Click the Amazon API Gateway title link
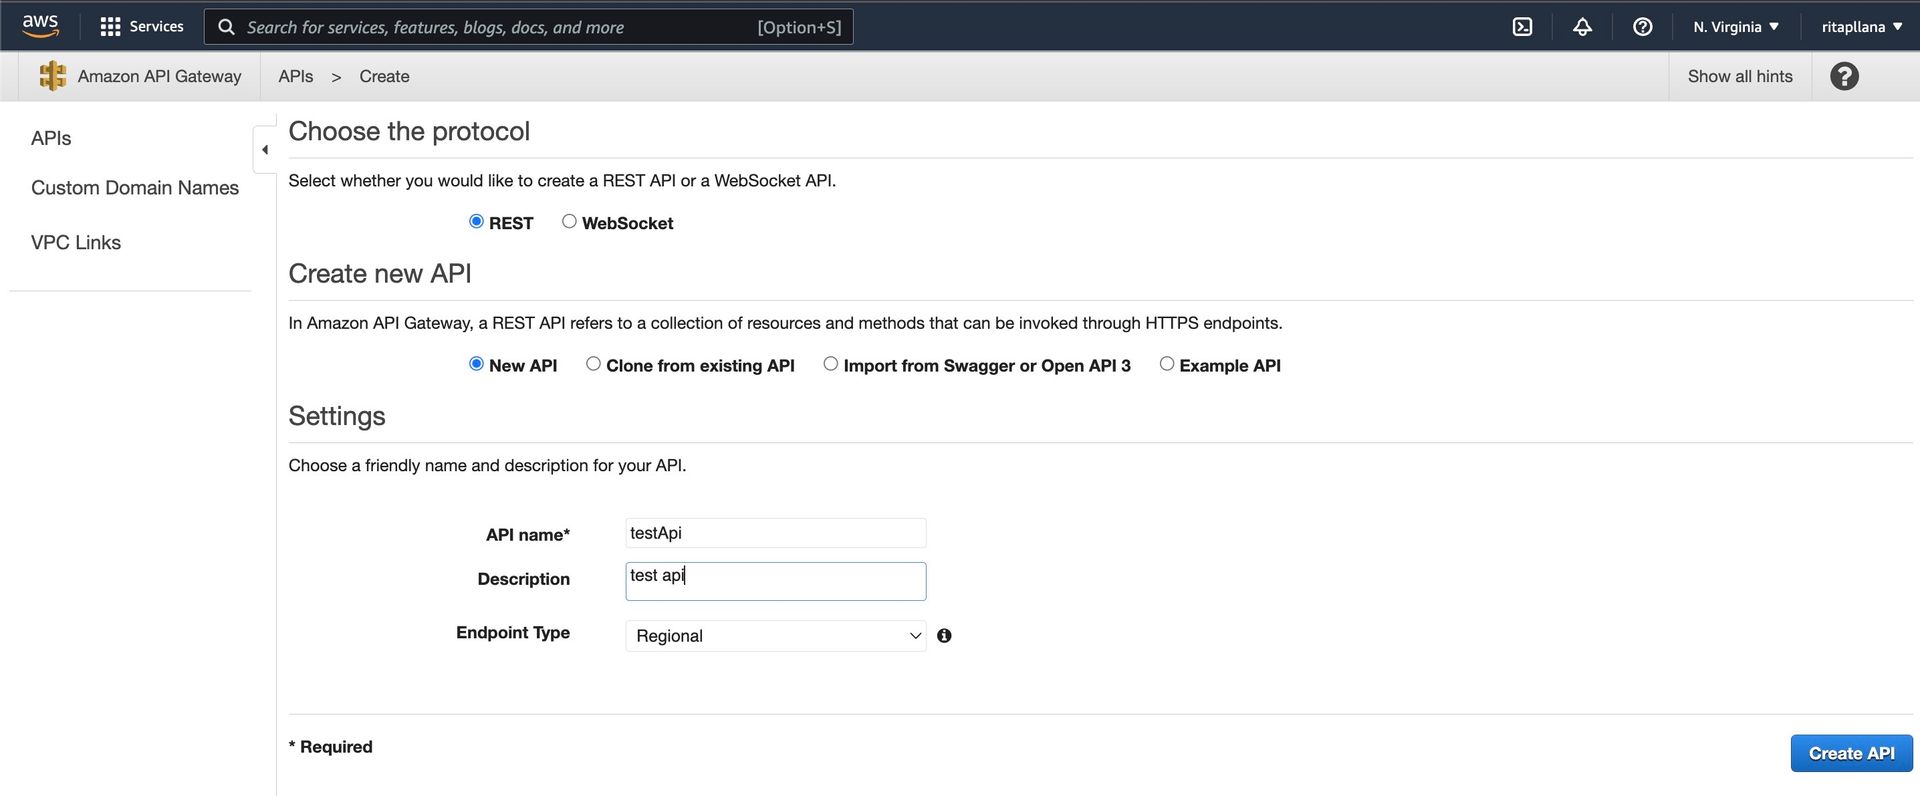The image size is (1920, 796). pos(160,76)
